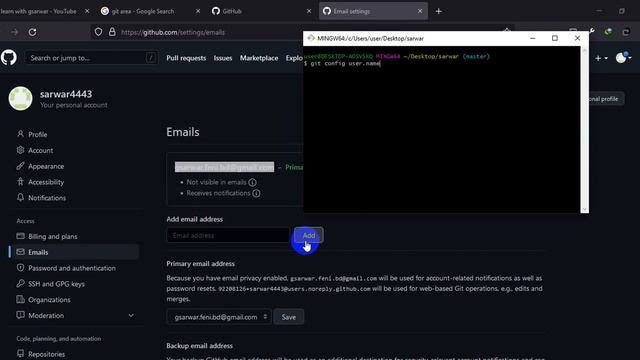The width and height of the screenshot is (640, 360).
Task: Click the shield tracking protection icon
Action: point(98,32)
